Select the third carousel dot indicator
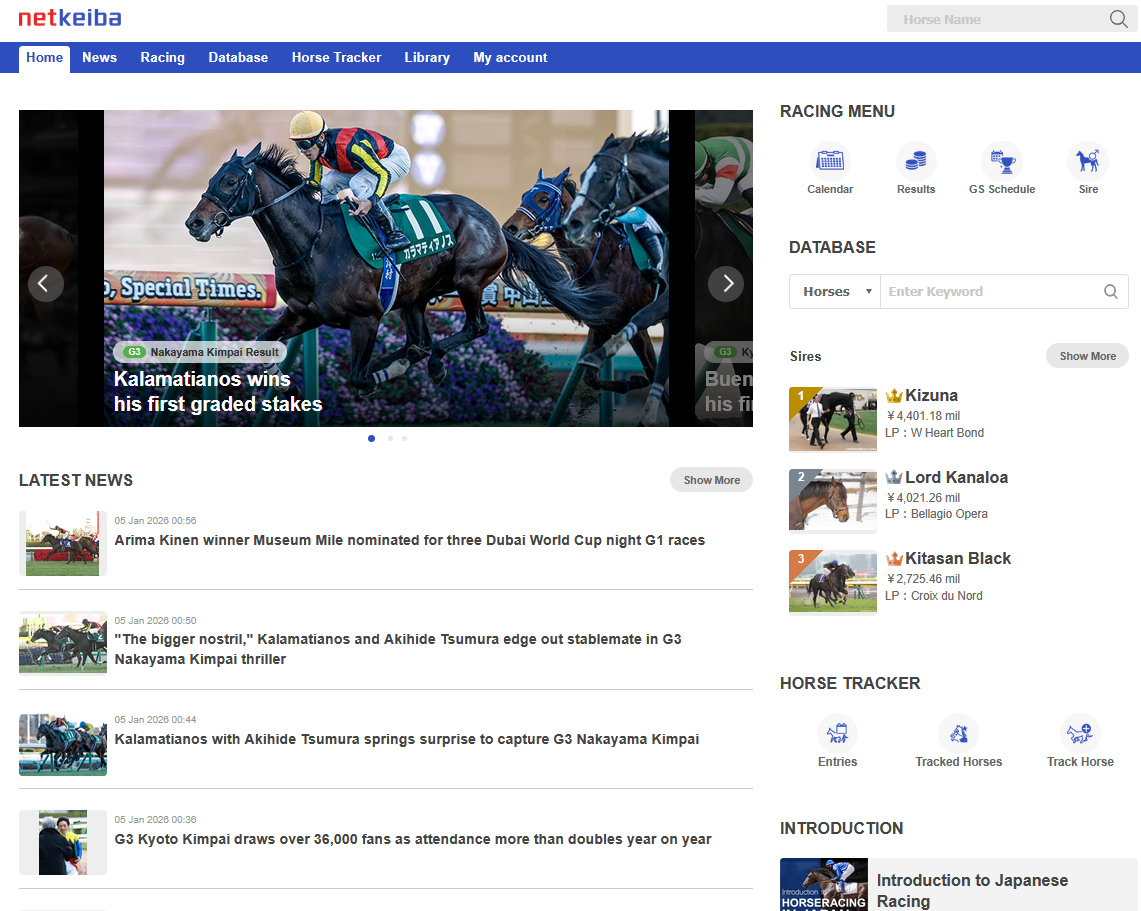1141x911 pixels. click(x=405, y=439)
